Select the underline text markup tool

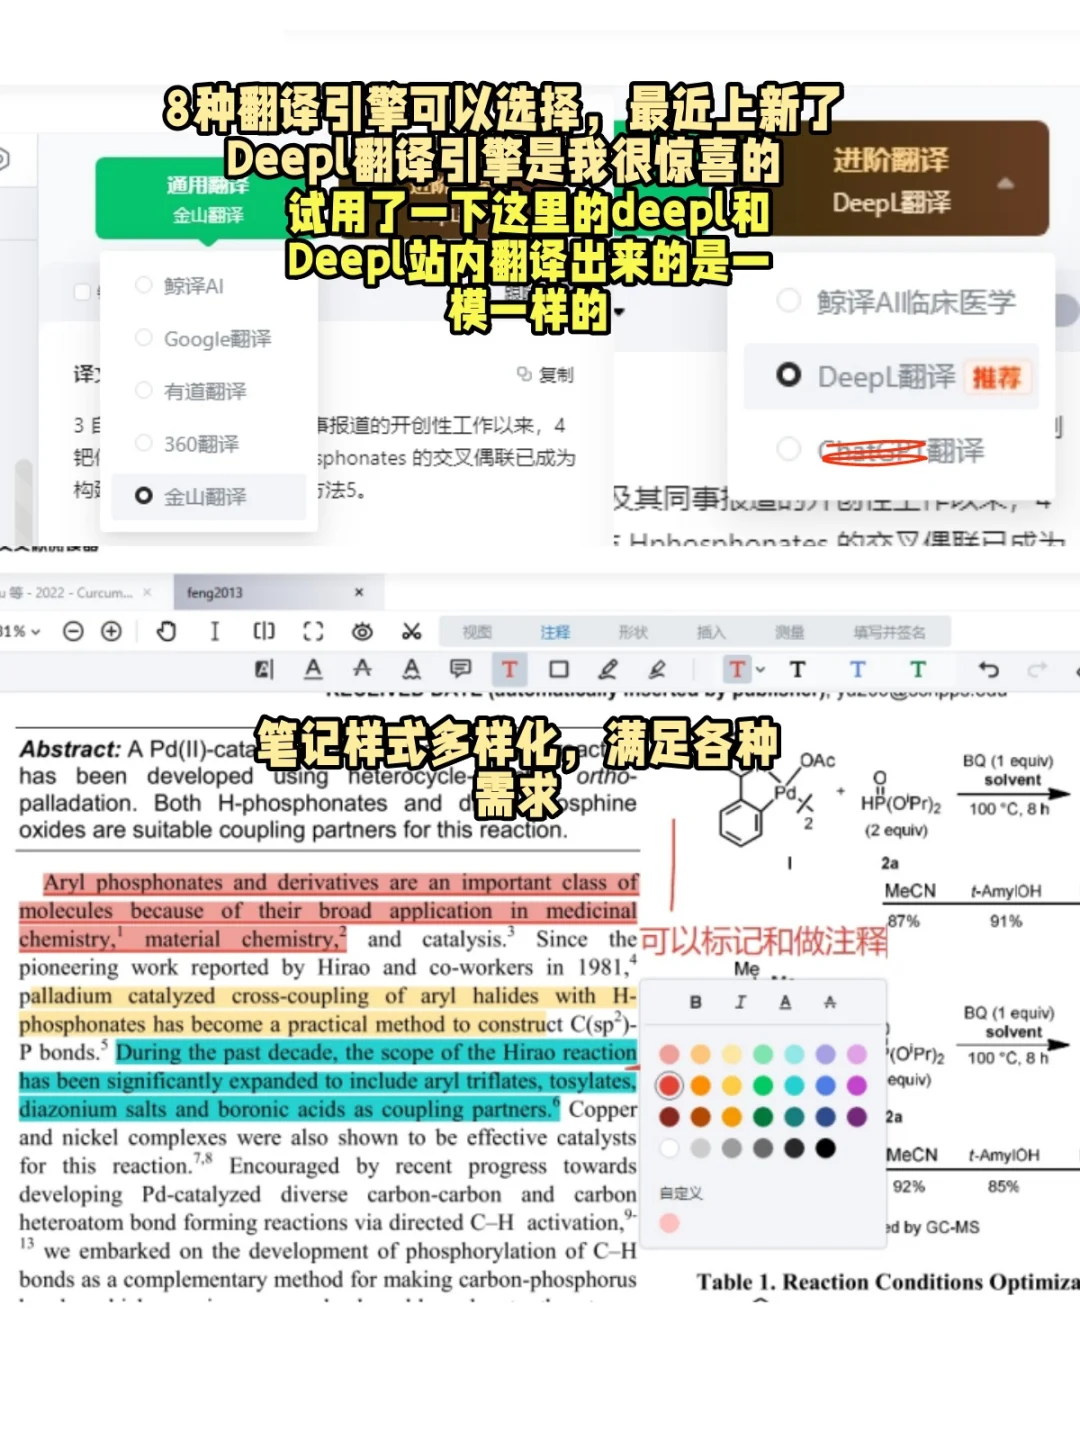(x=313, y=669)
